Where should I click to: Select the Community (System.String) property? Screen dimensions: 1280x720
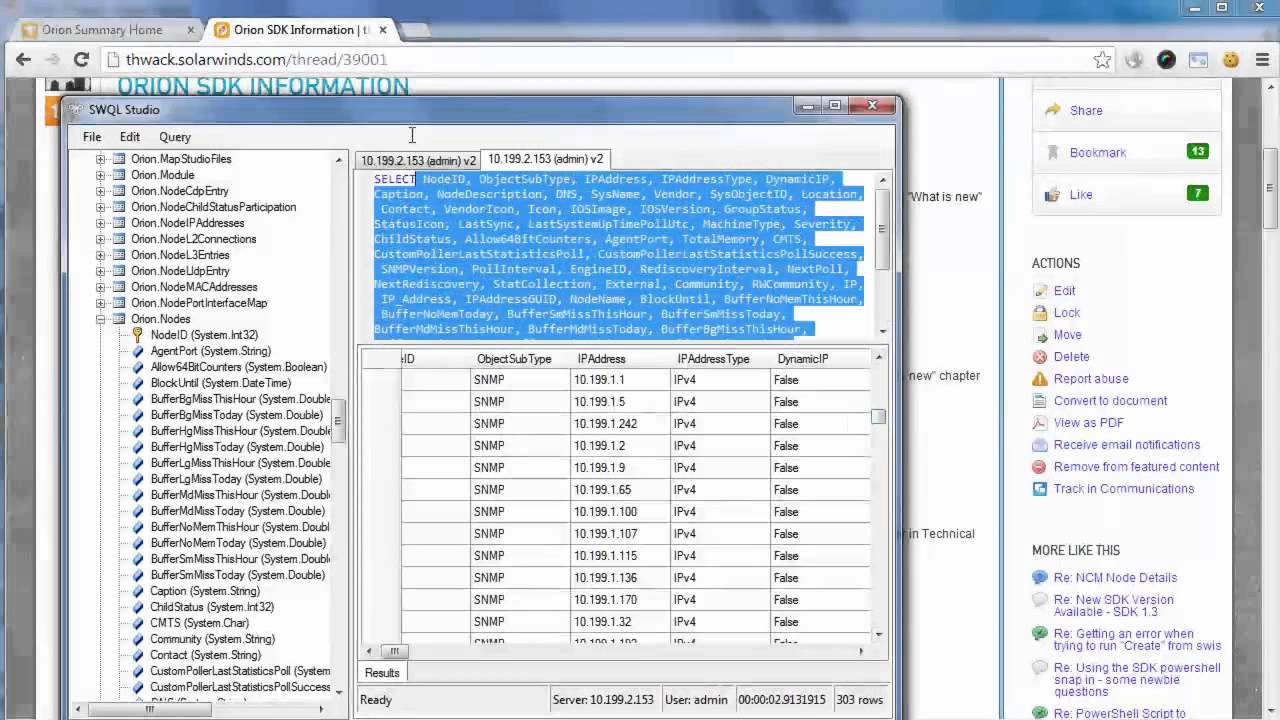pos(212,639)
